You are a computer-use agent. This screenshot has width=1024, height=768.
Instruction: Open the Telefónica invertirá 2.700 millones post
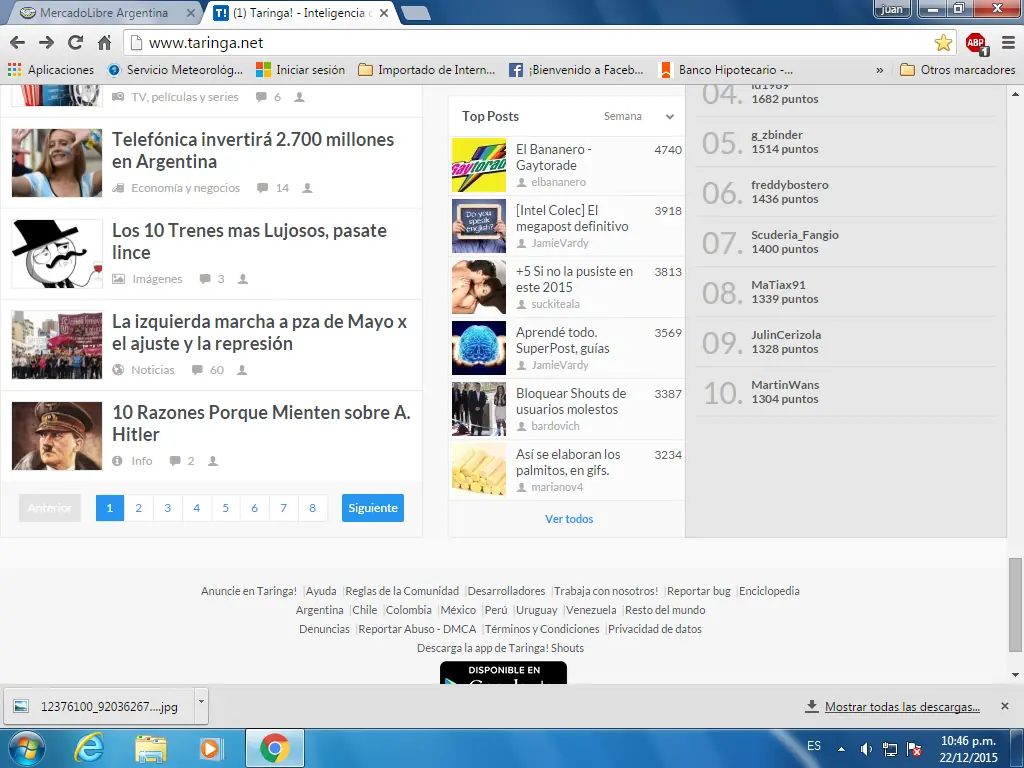tap(253, 150)
